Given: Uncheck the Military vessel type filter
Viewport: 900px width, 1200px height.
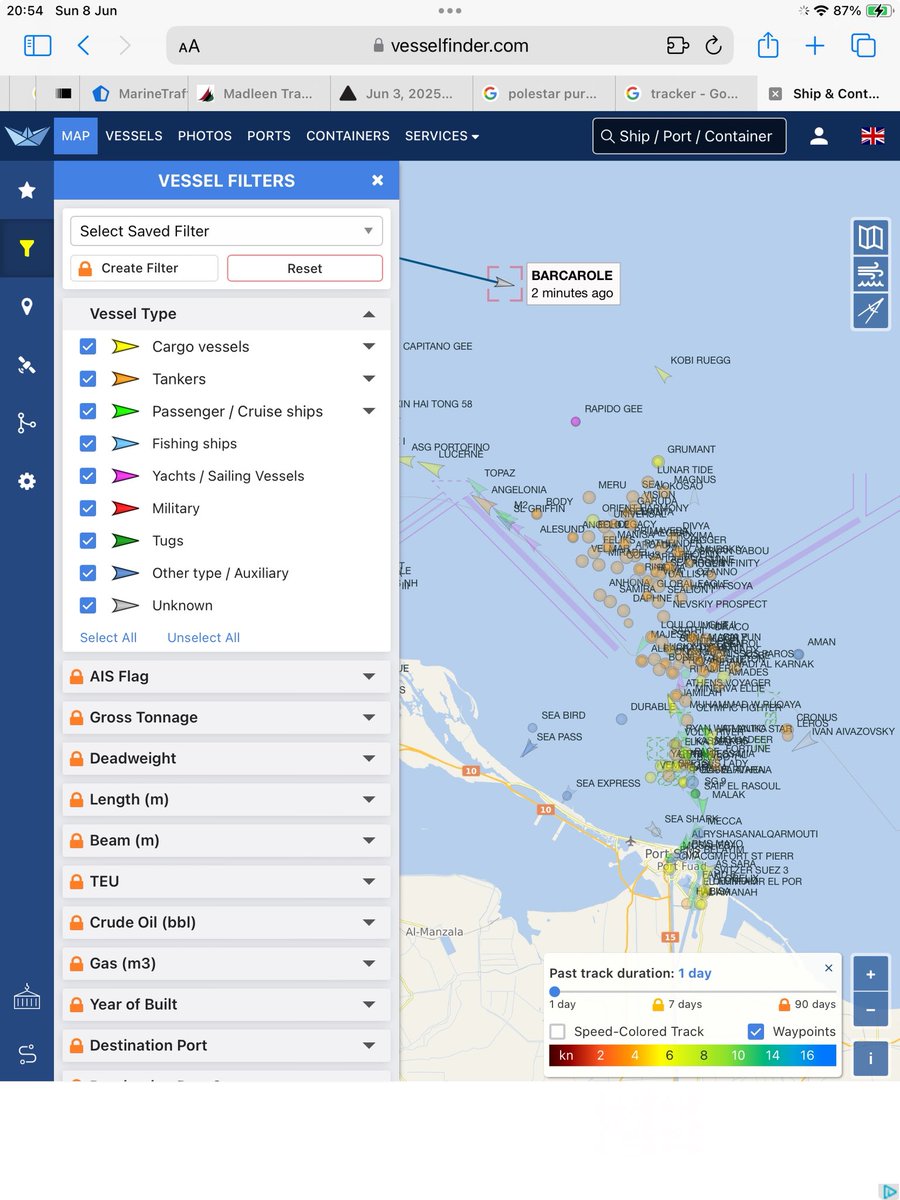Looking at the screenshot, I should click(x=87, y=508).
